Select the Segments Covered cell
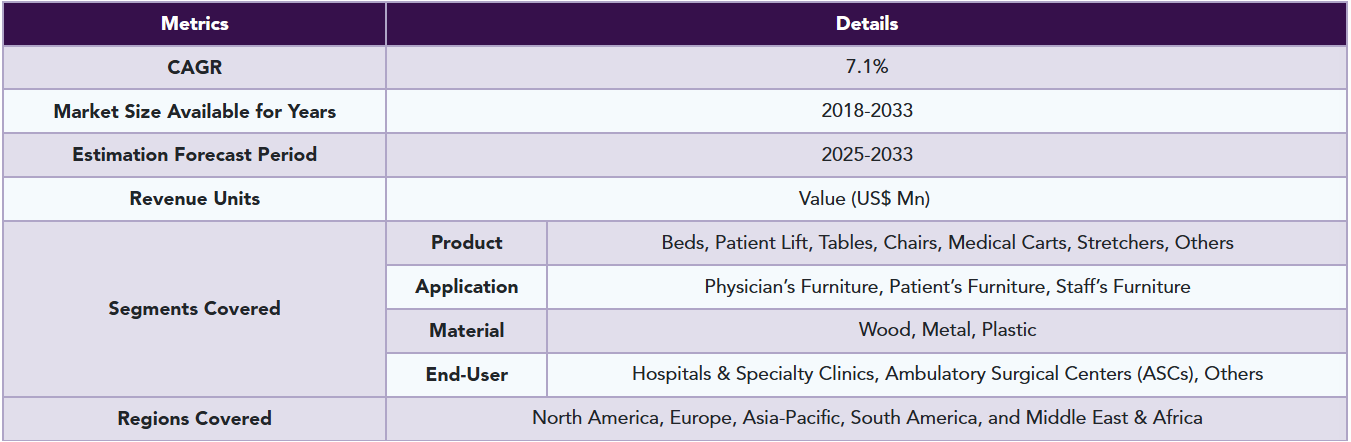 tap(194, 309)
